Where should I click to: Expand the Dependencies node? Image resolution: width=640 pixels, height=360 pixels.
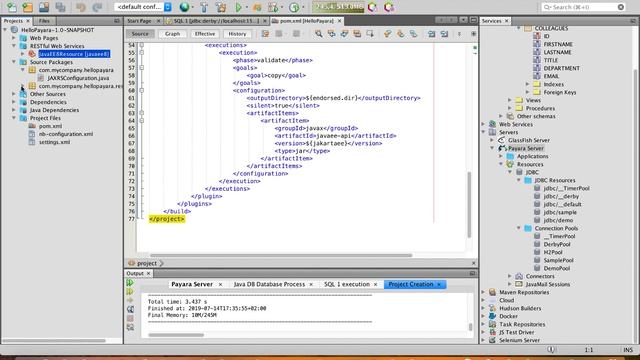pos(14,102)
